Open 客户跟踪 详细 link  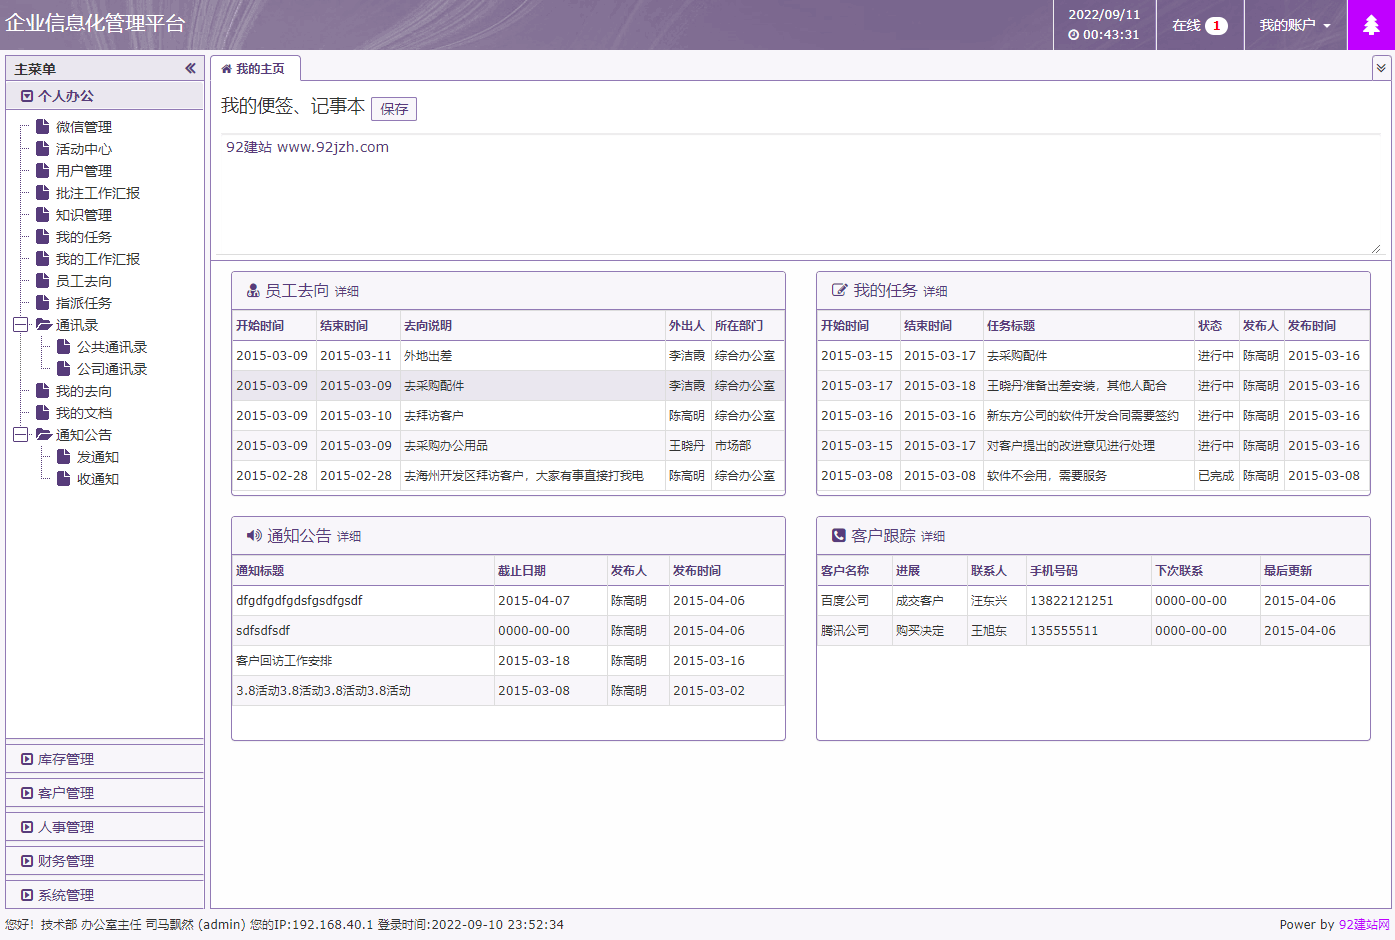click(933, 537)
